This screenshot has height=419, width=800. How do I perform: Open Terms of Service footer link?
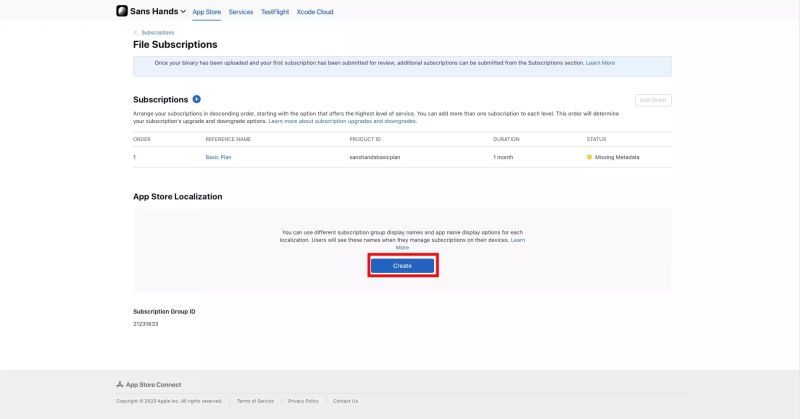tap(255, 401)
